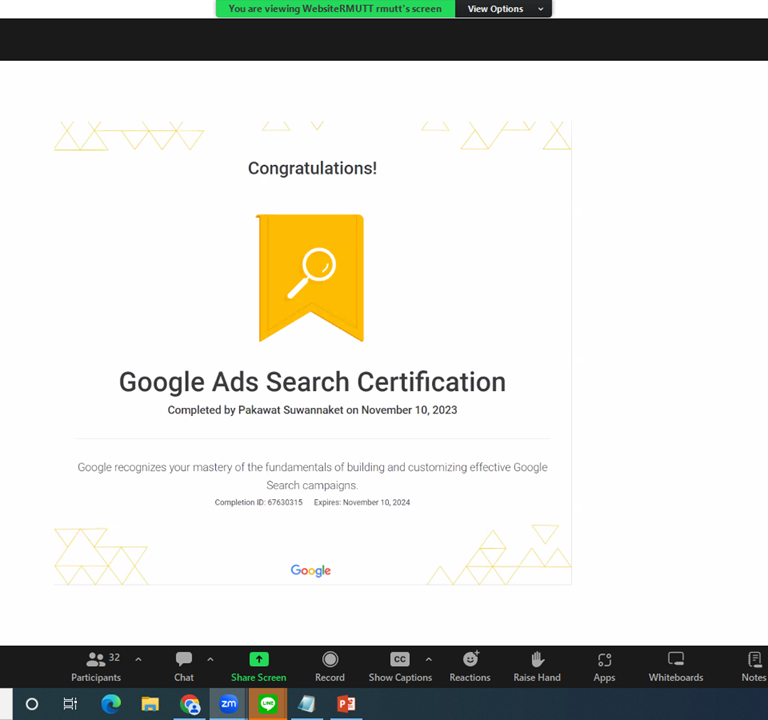Viewport: 768px width, 720px height.
Task: Switch to Chrome from taskbar
Action: pos(190,704)
